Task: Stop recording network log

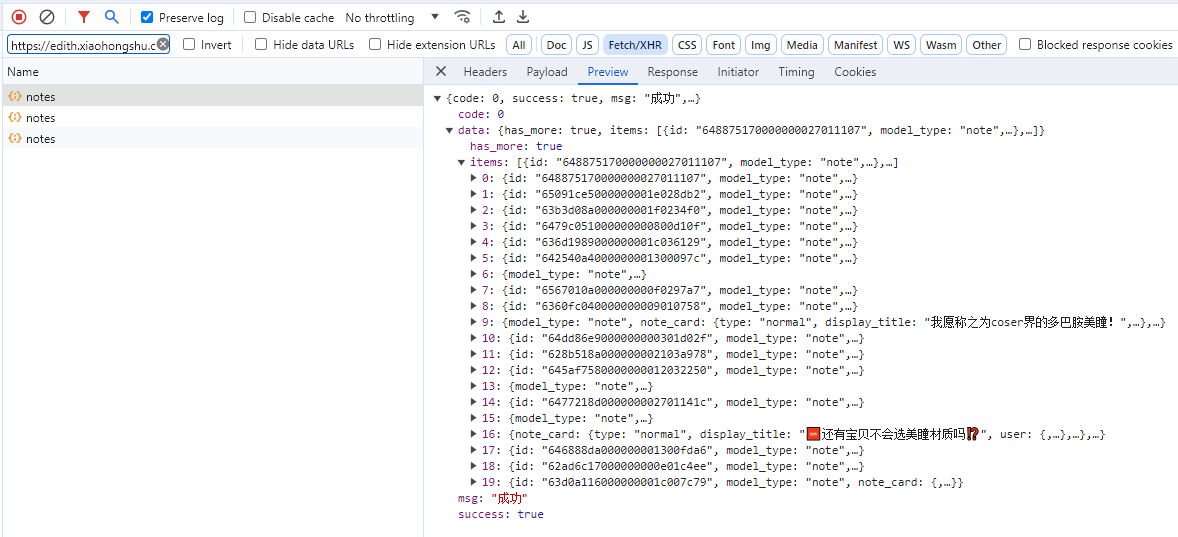Action: pyautogui.click(x=18, y=17)
